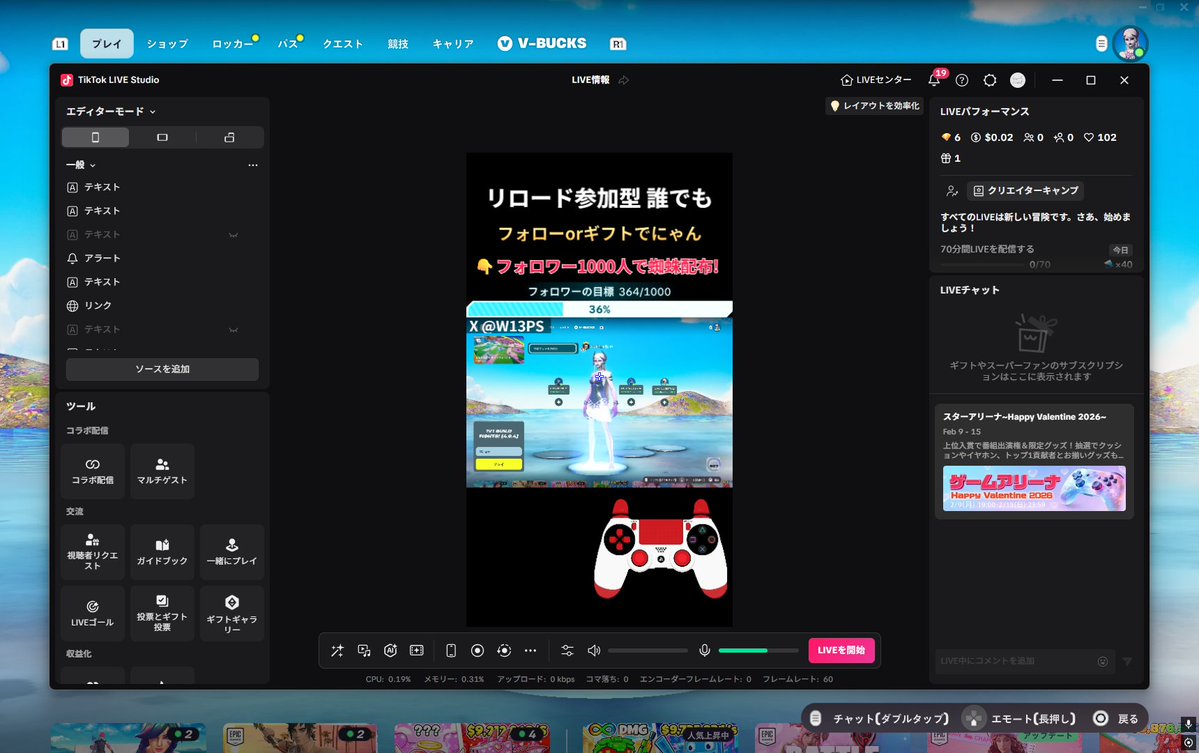
Task: Open Fortnite キャリア tab
Action: (x=453, y=44)
